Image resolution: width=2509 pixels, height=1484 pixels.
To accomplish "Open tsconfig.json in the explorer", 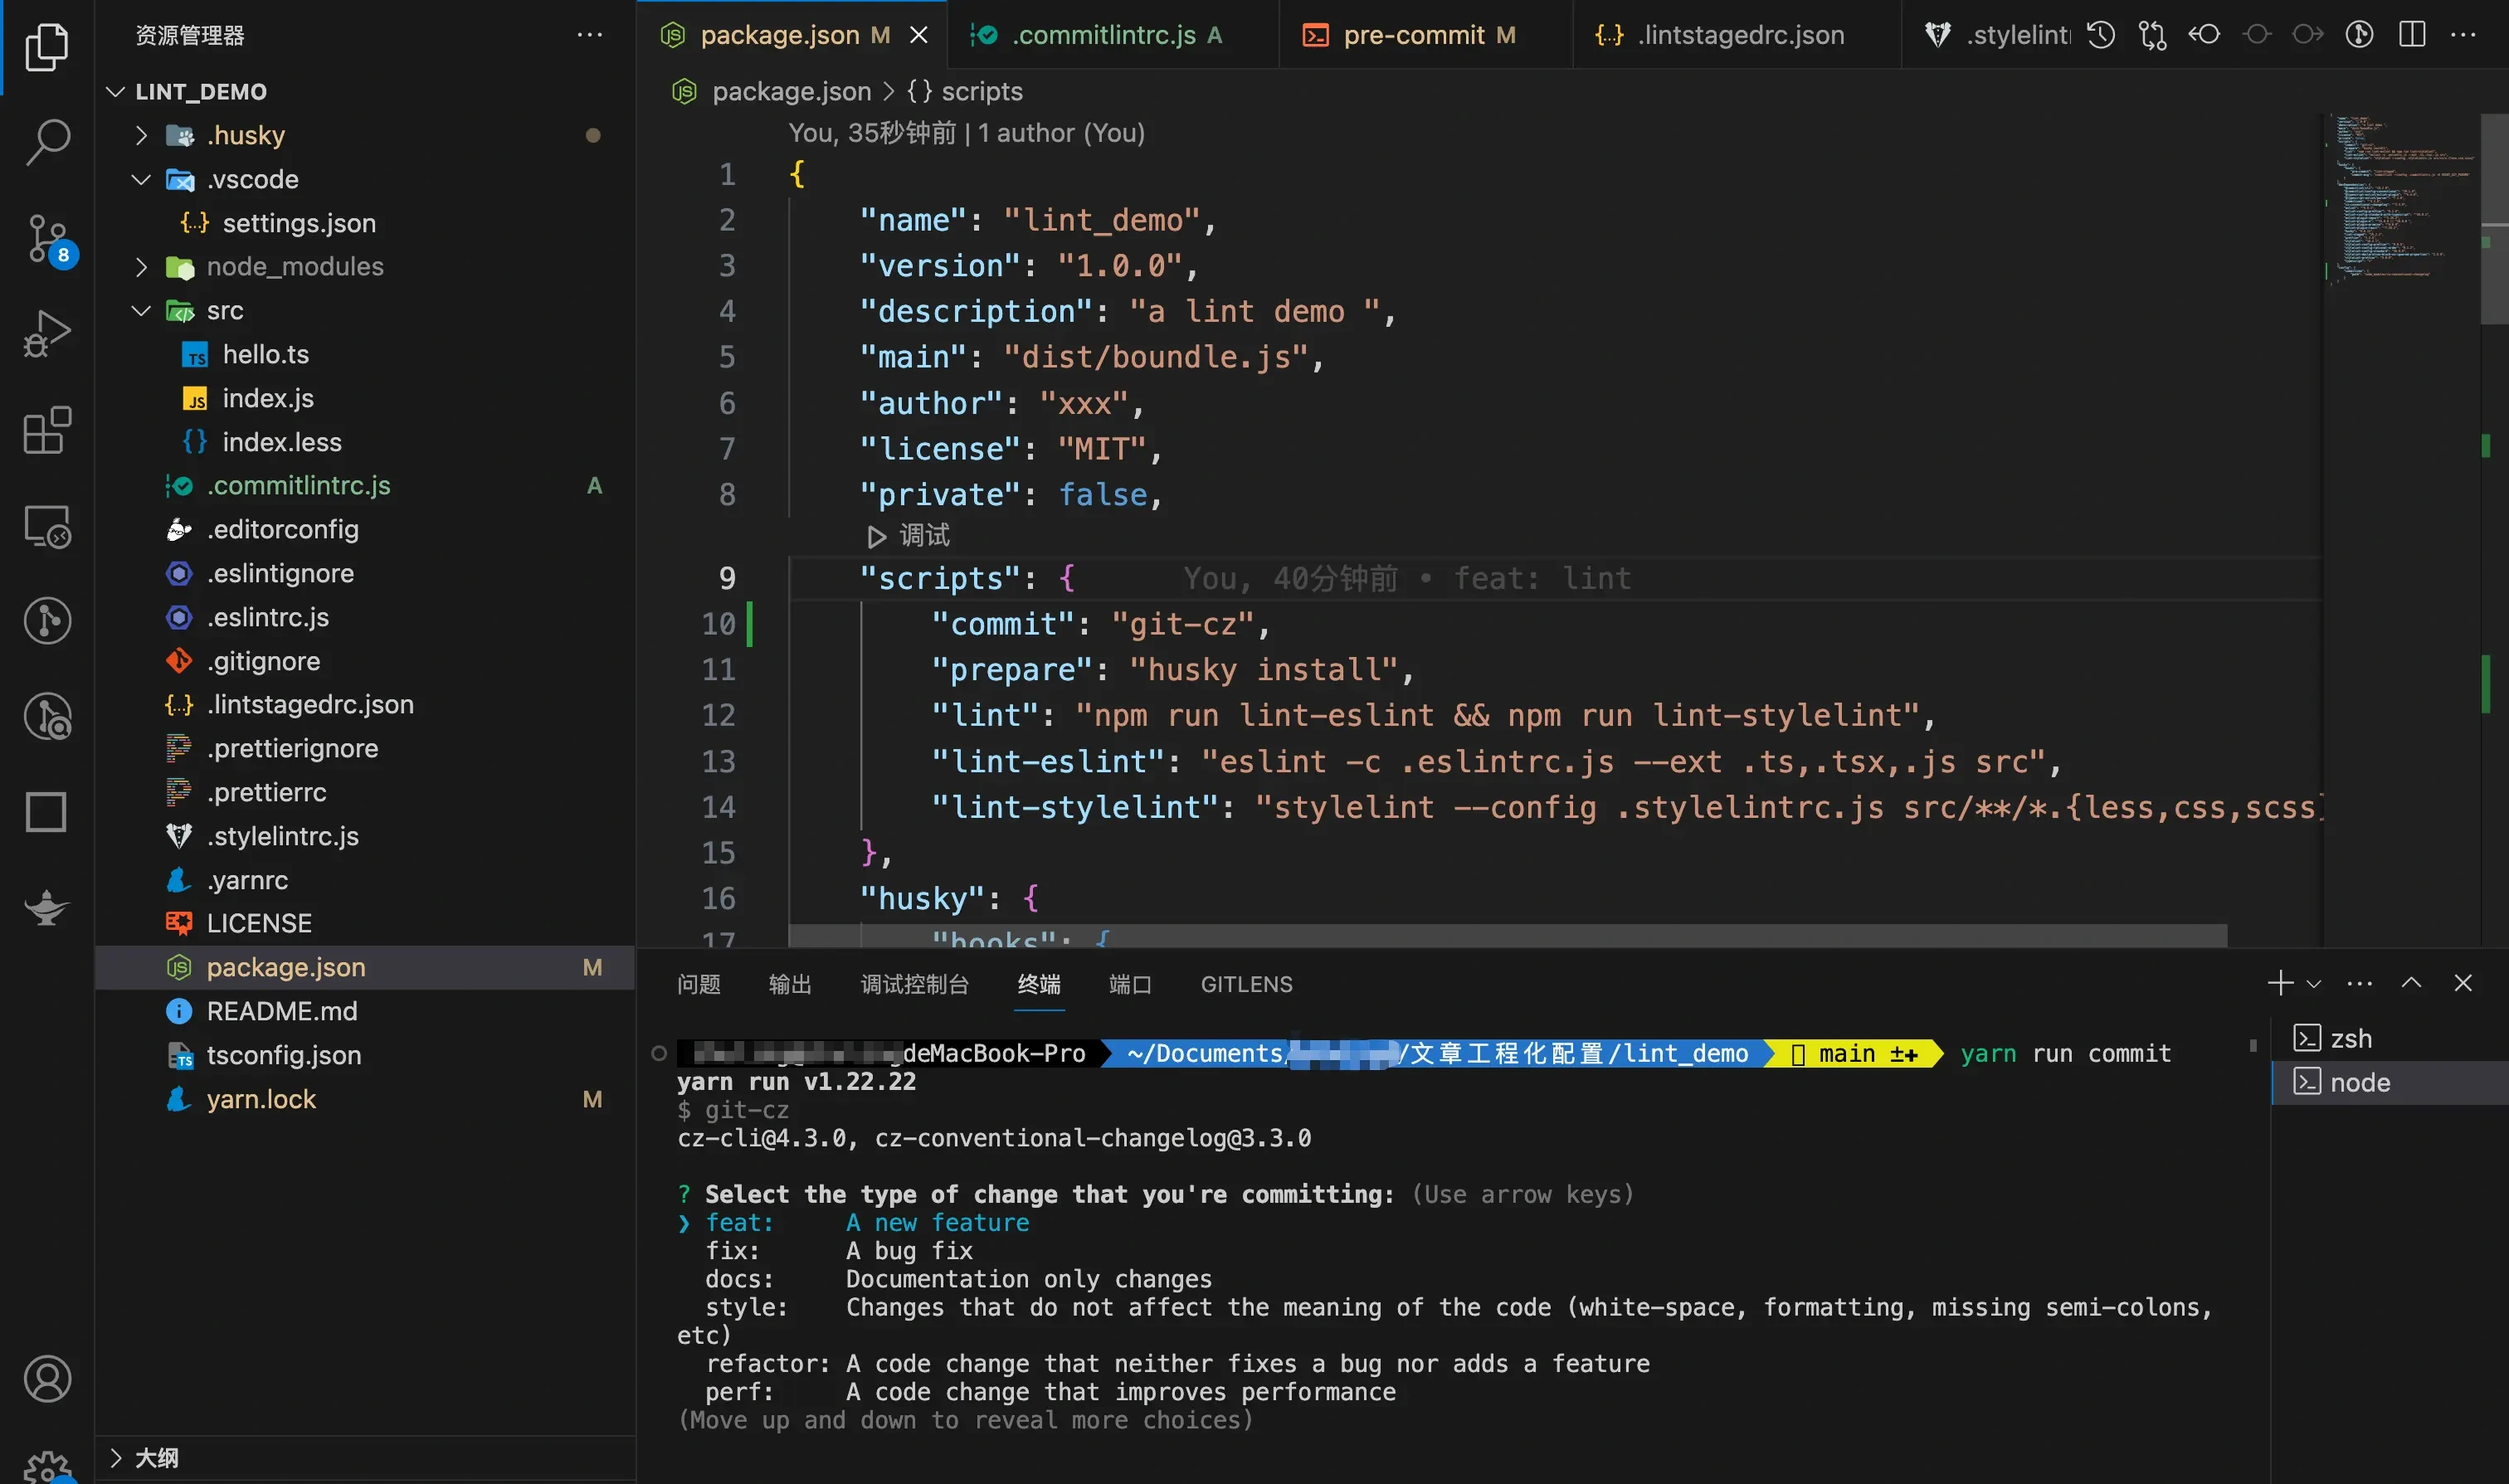I will coord(283,1055).
